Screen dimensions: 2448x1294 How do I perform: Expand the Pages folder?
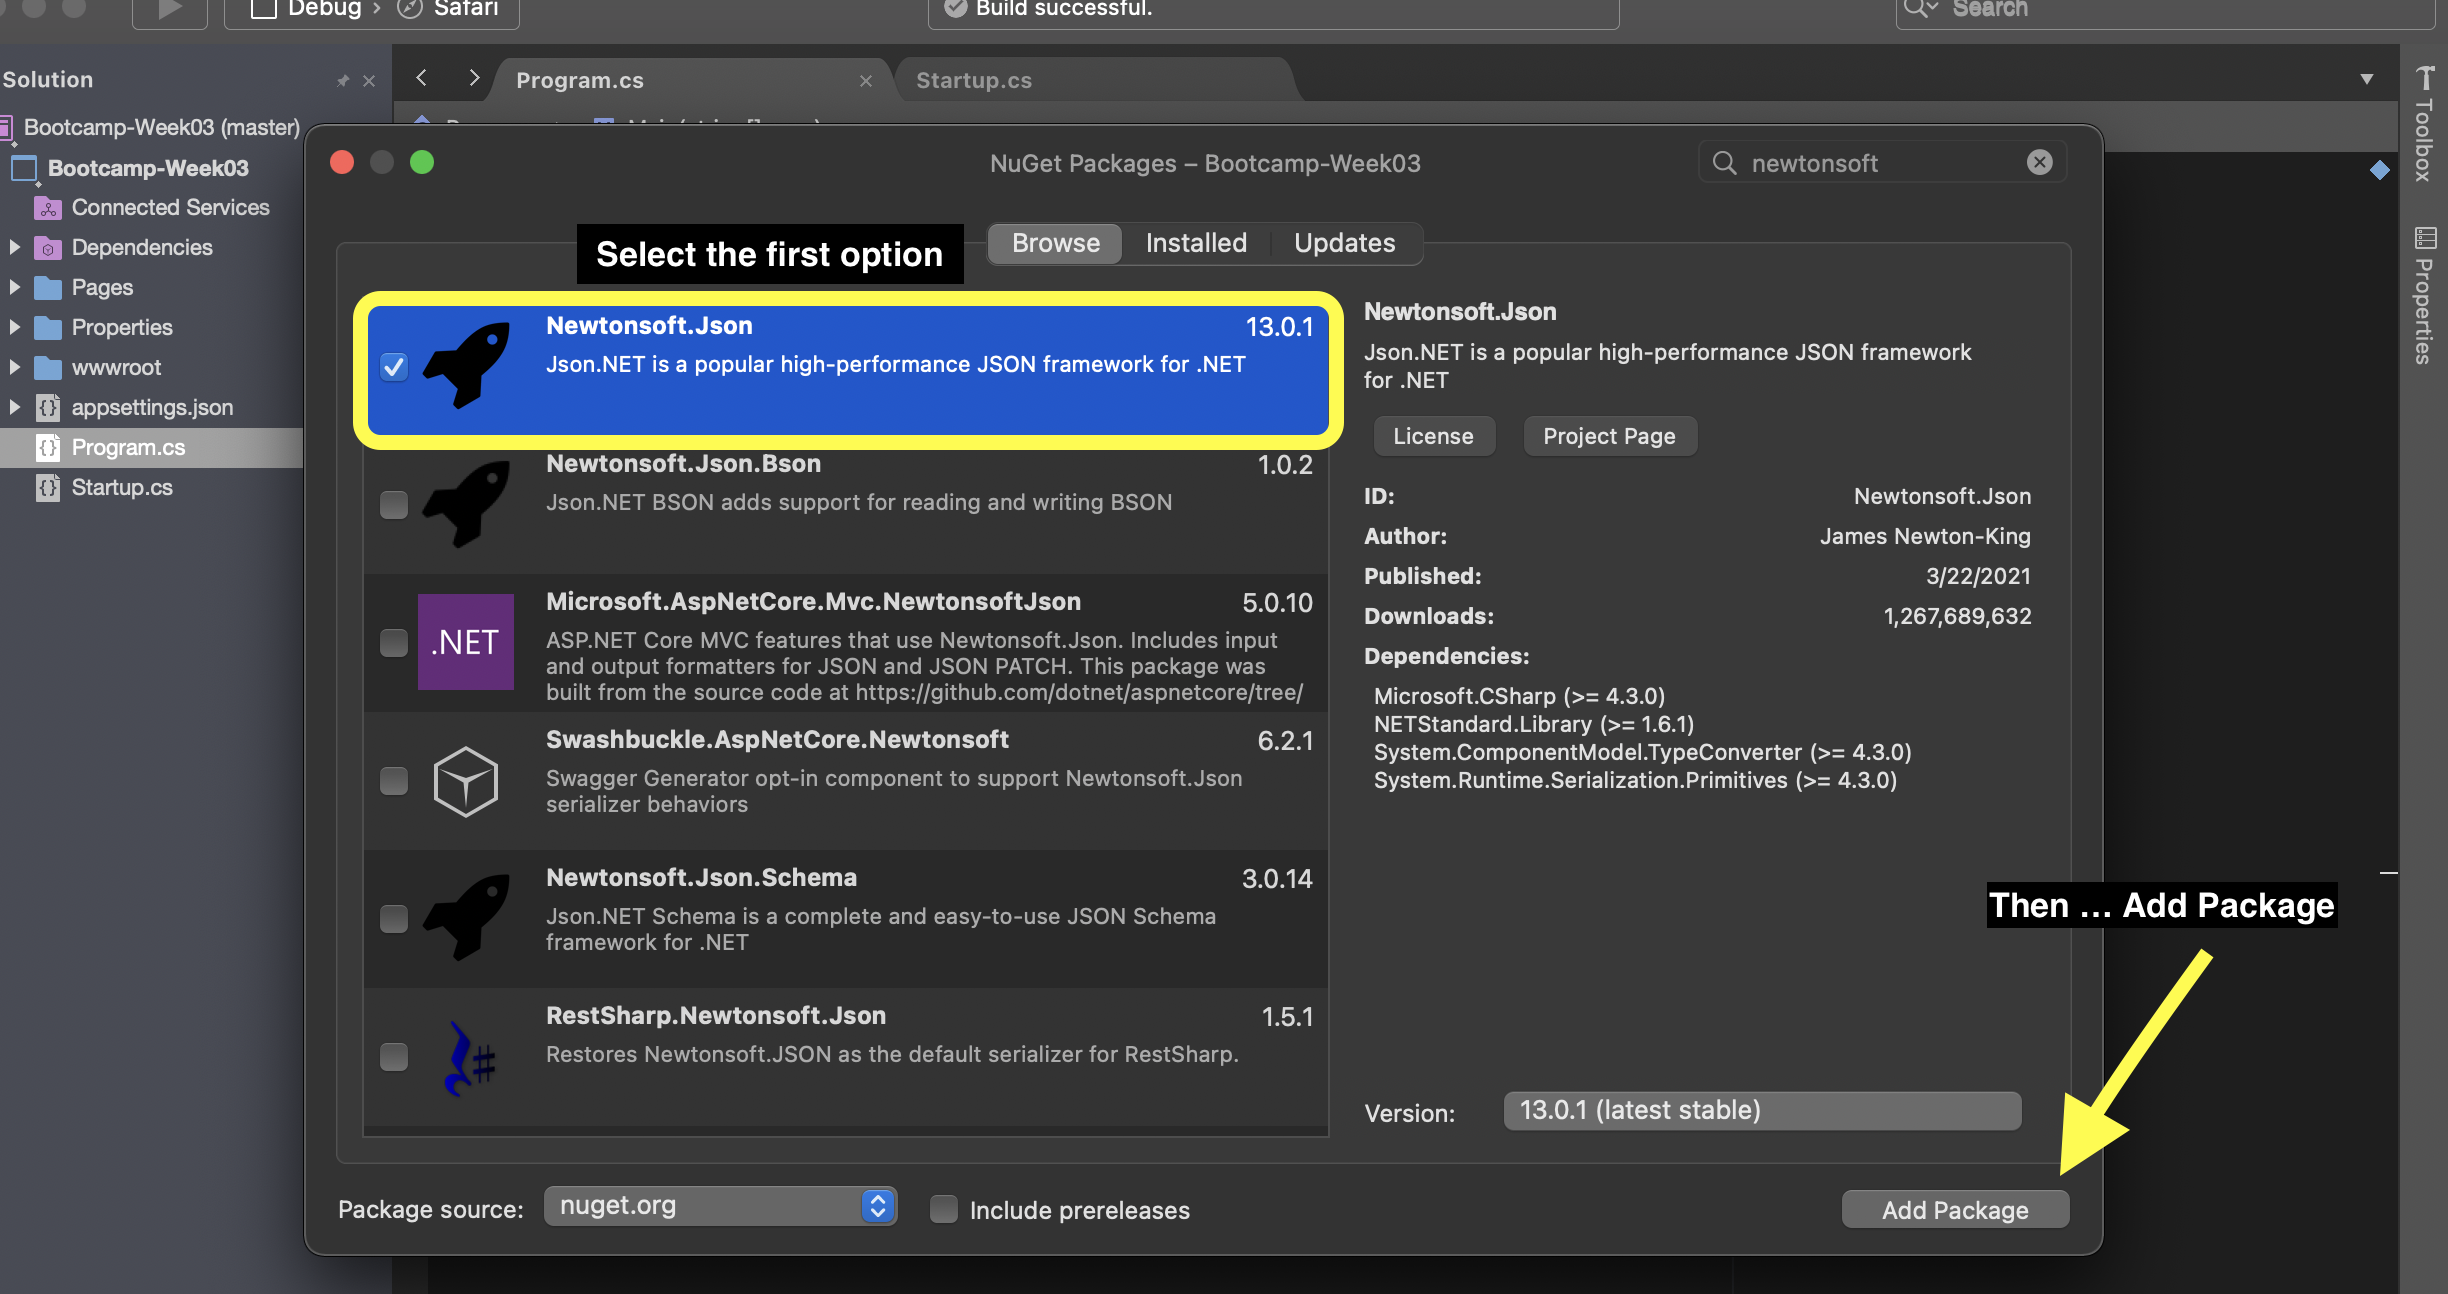(x=14, y=287)
